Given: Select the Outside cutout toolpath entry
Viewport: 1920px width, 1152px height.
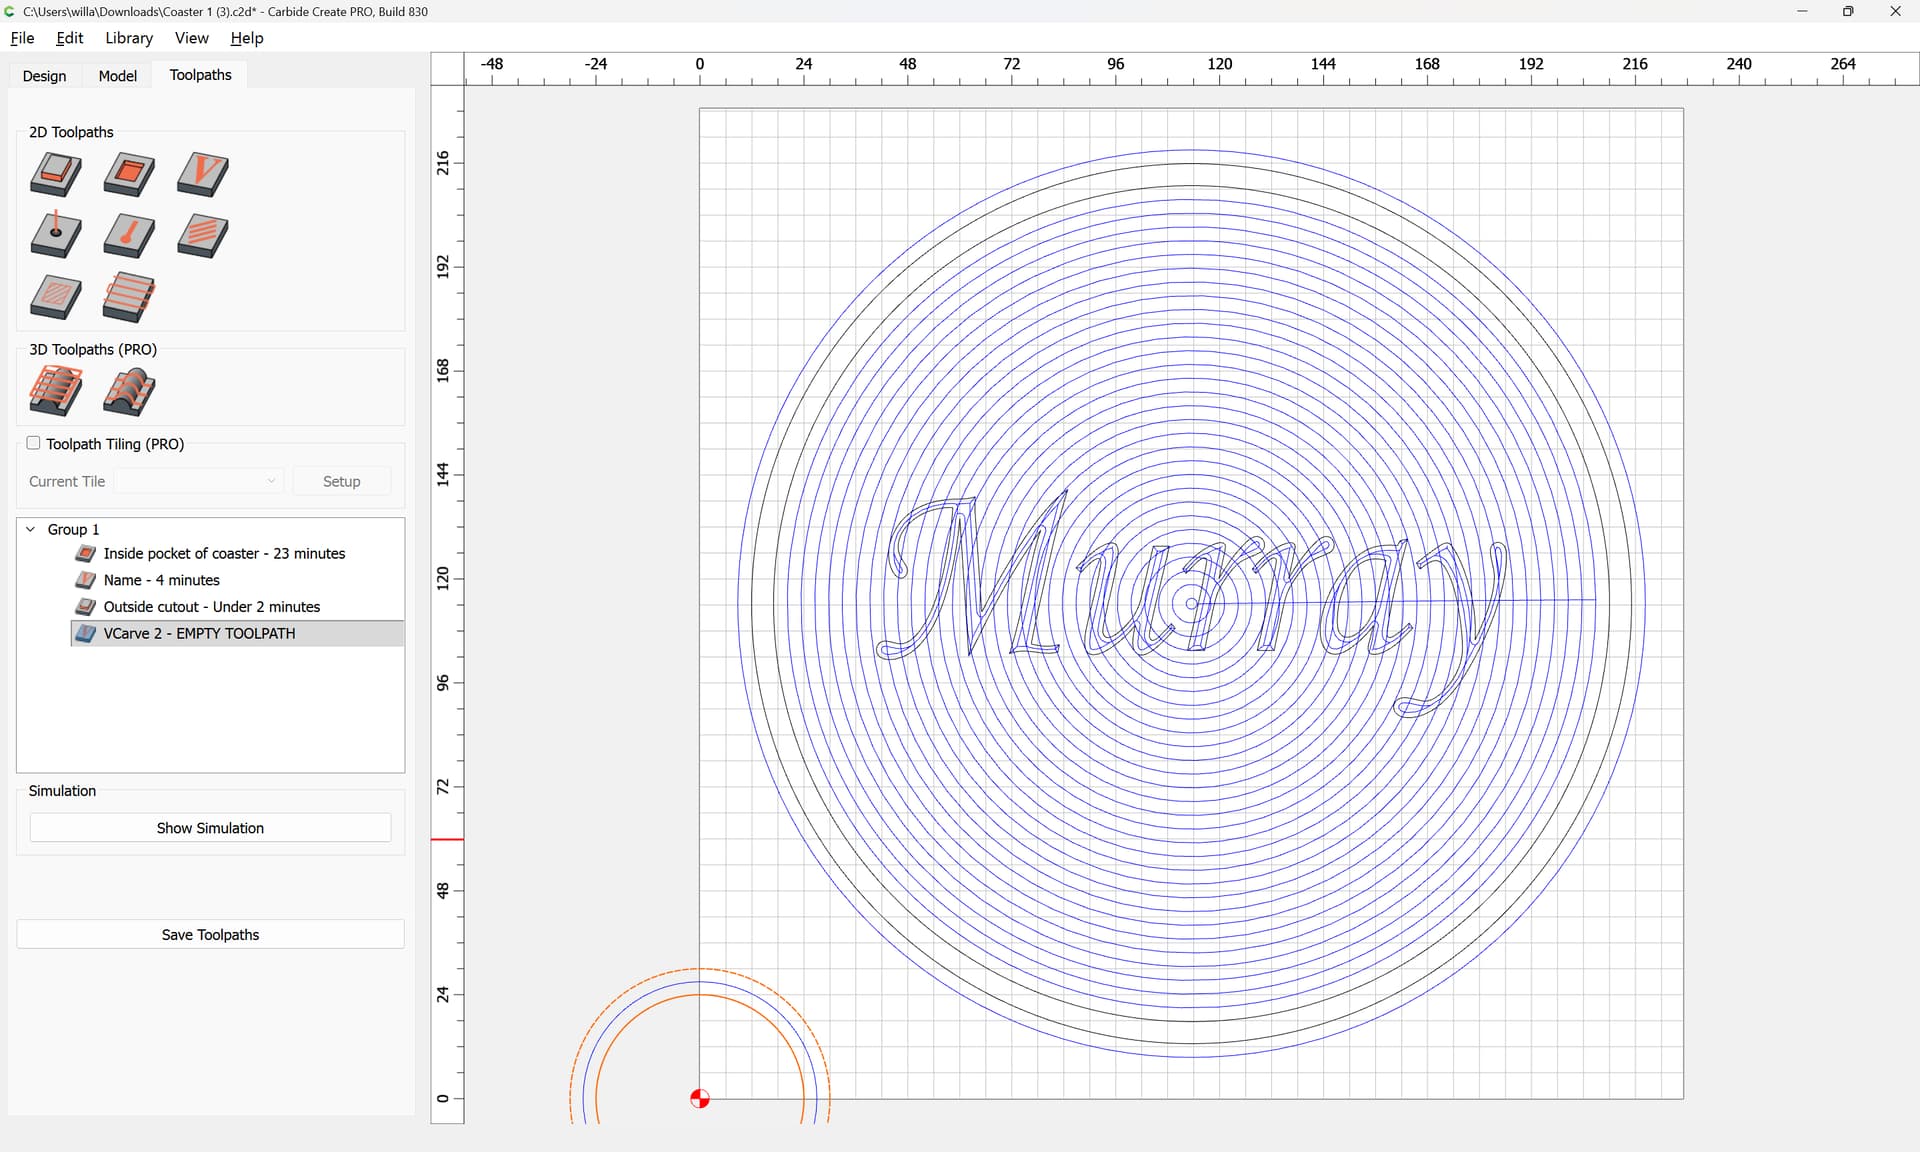Looking at the screenshot, I should coord(211,607).
